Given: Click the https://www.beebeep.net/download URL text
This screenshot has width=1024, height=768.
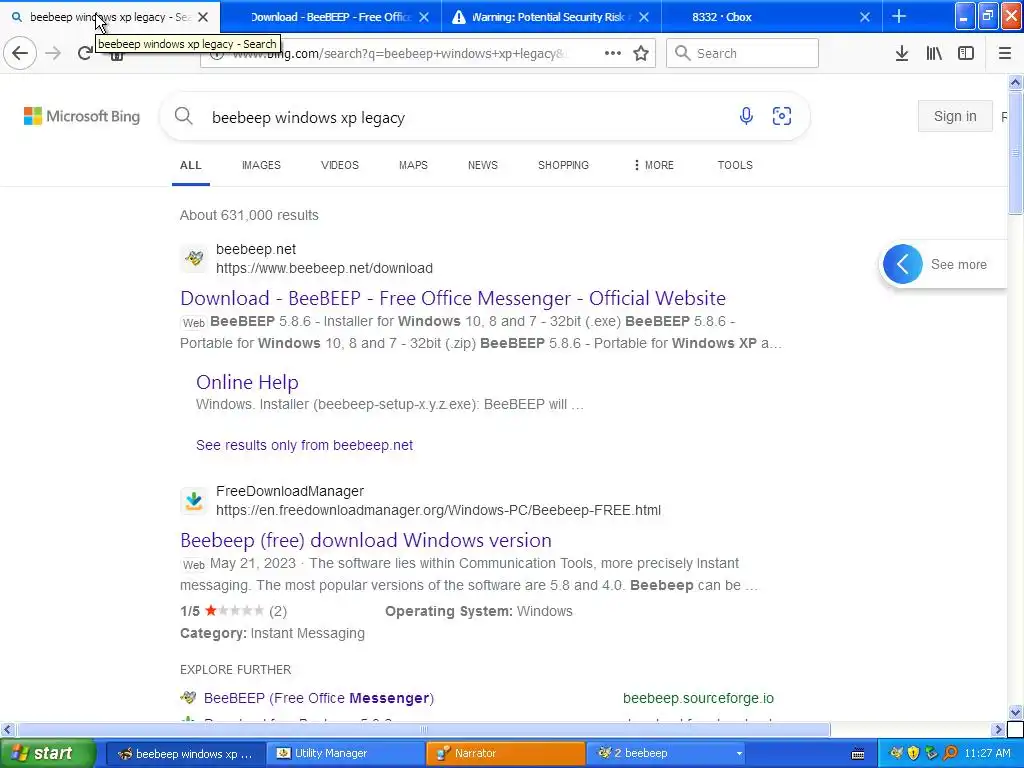Looking at the screenshot, I should click(325, 268).
